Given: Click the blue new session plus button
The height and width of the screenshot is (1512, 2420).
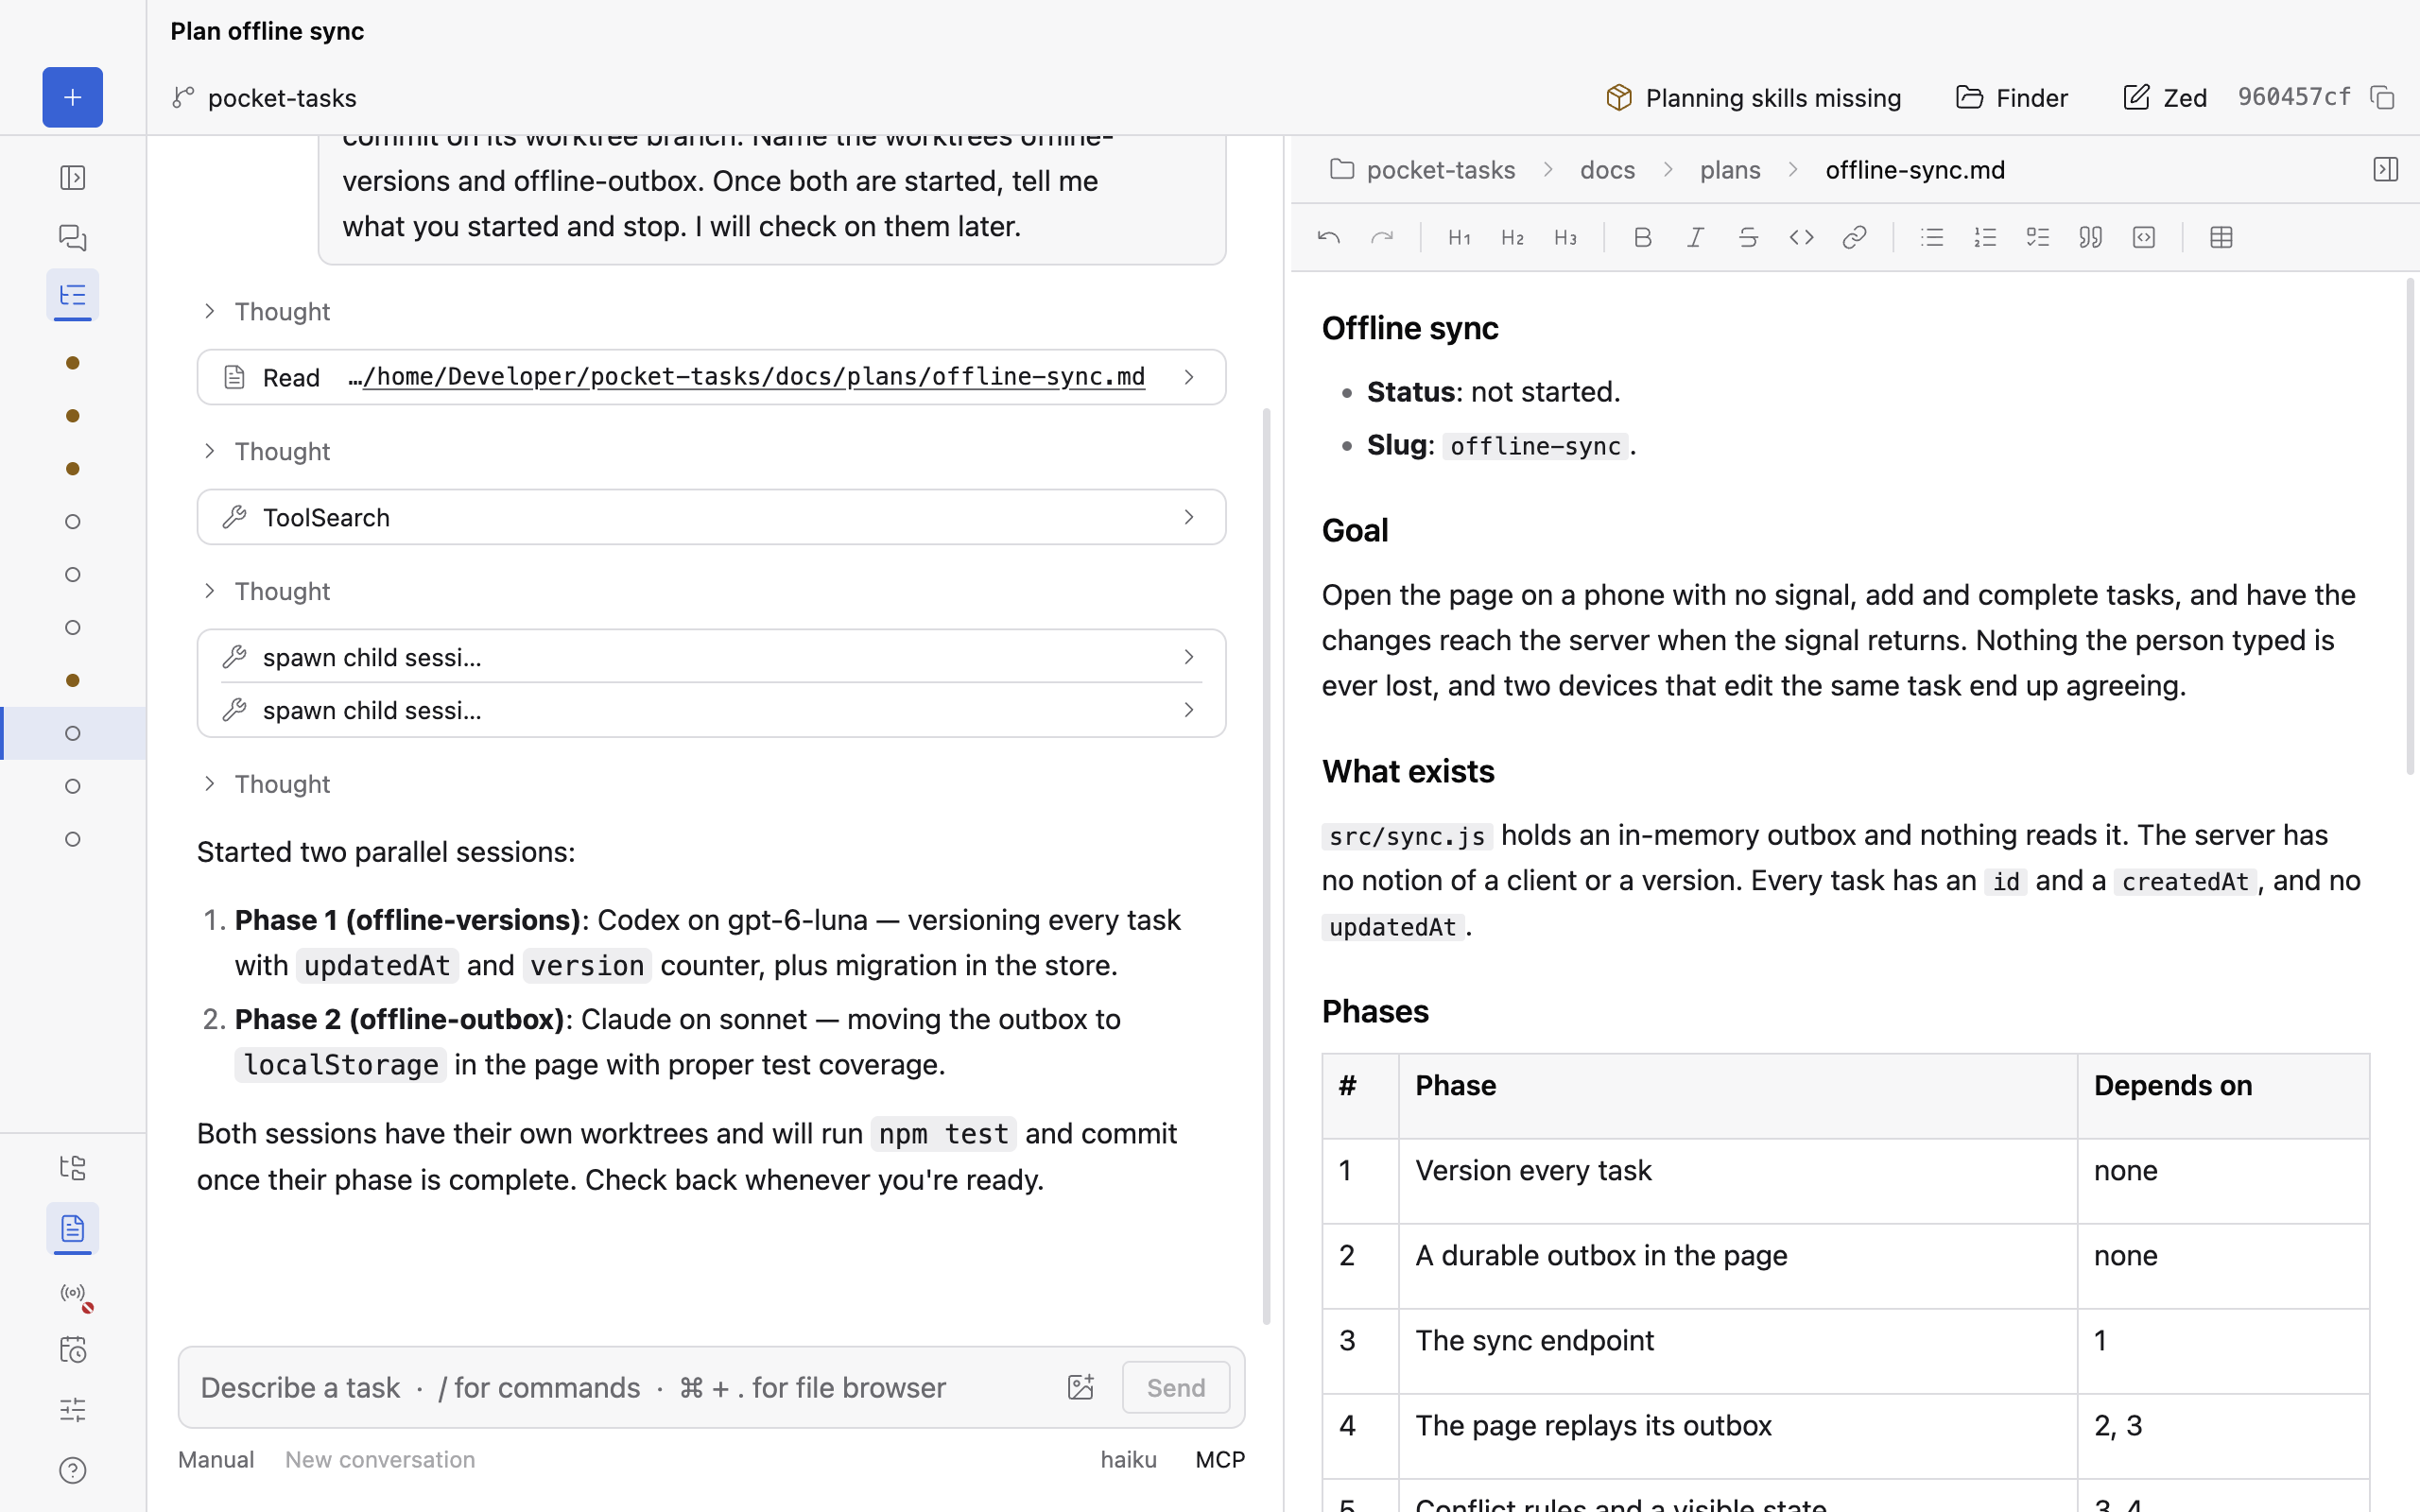Looking at the screenshot, I should pos(72,97).
